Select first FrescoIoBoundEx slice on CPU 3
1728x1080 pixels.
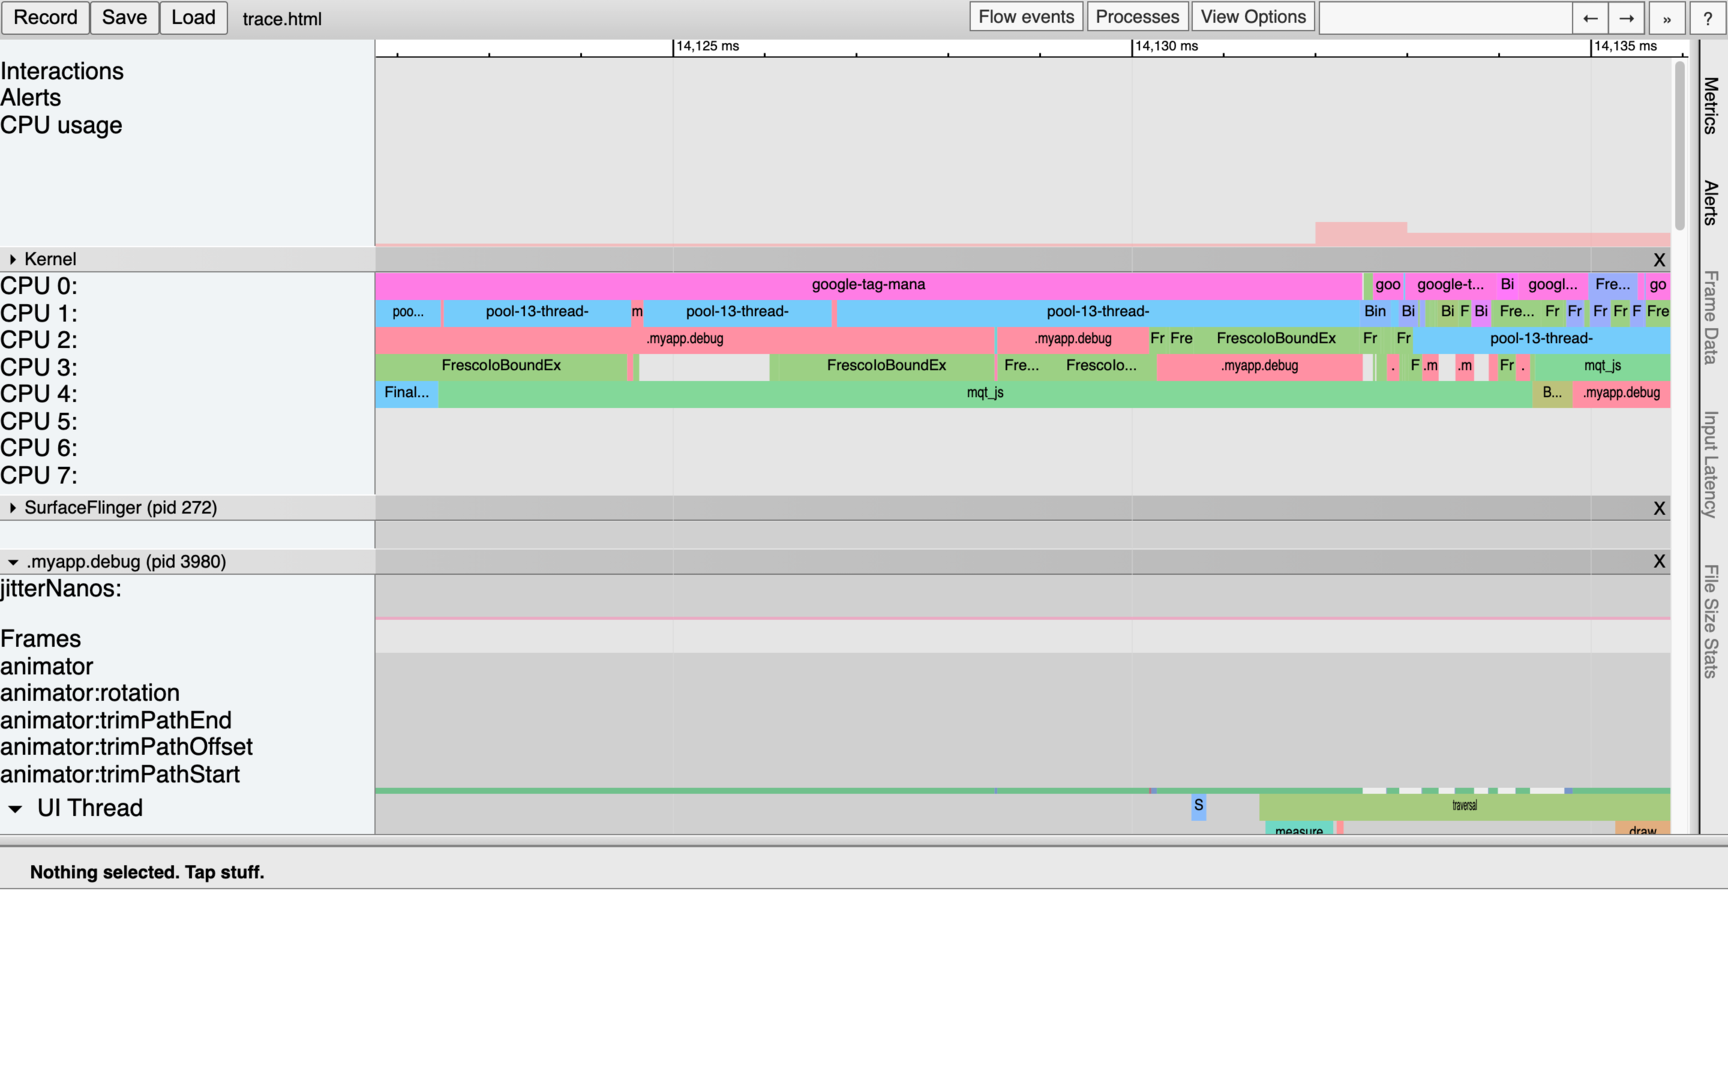501,366
